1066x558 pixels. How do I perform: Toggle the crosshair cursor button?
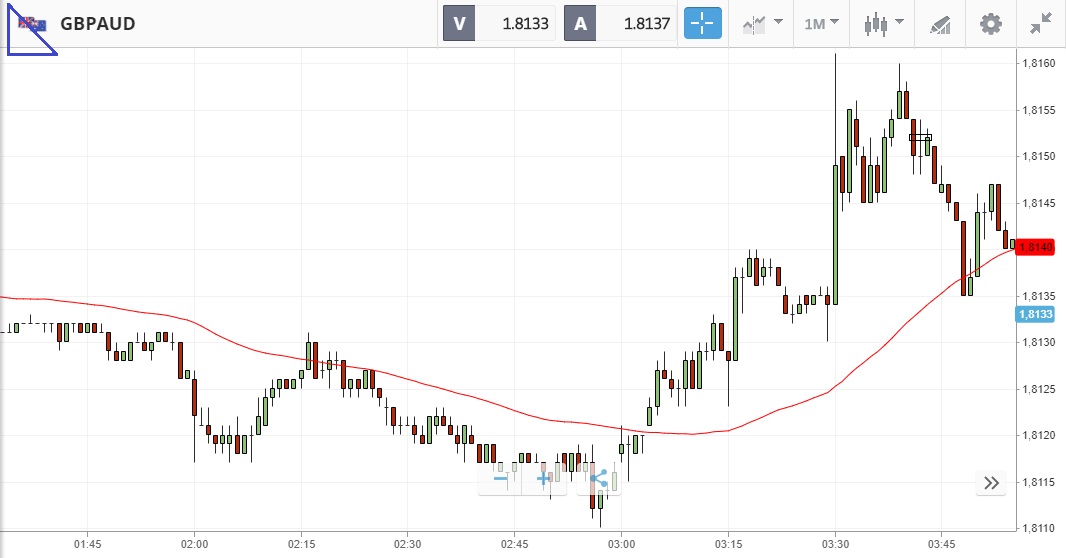[x=702, y=23]
